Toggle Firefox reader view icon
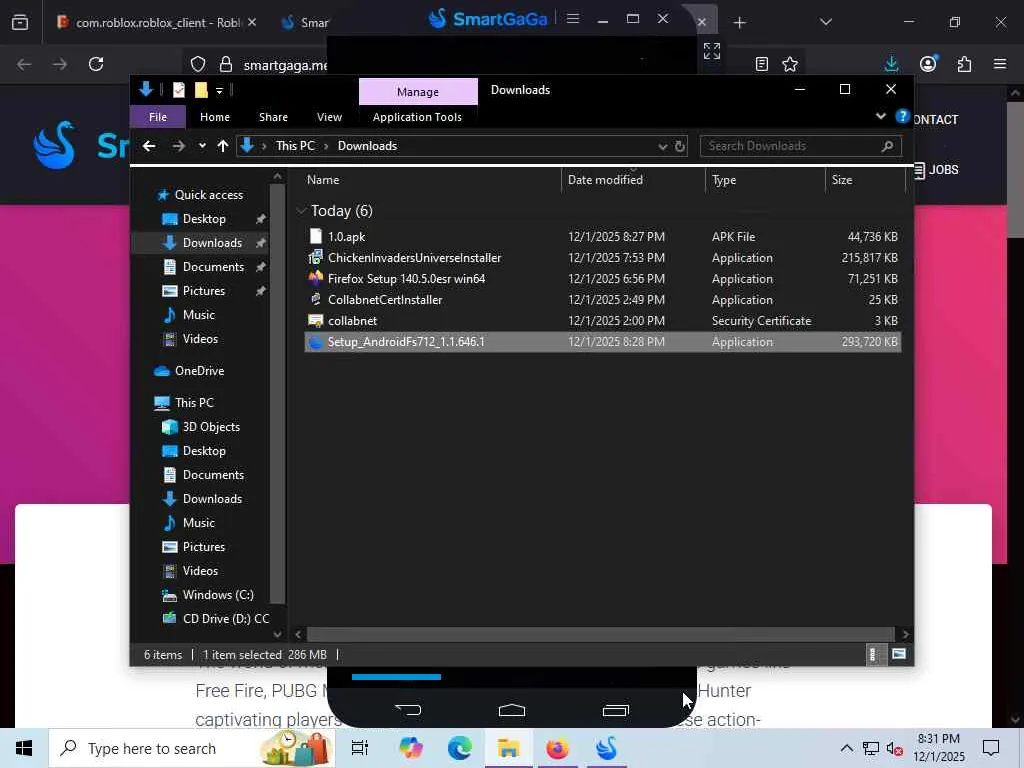This screenshot has height=768, width=1024. 761,64
